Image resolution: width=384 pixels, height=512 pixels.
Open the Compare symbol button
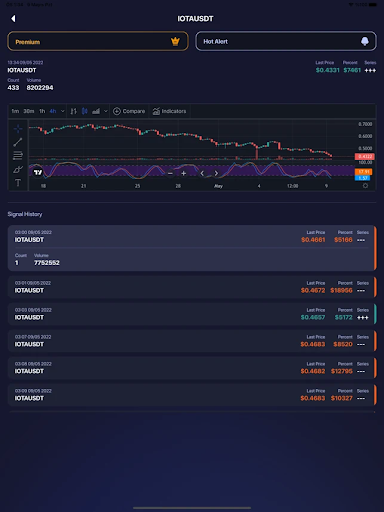(x=129, y=111)
